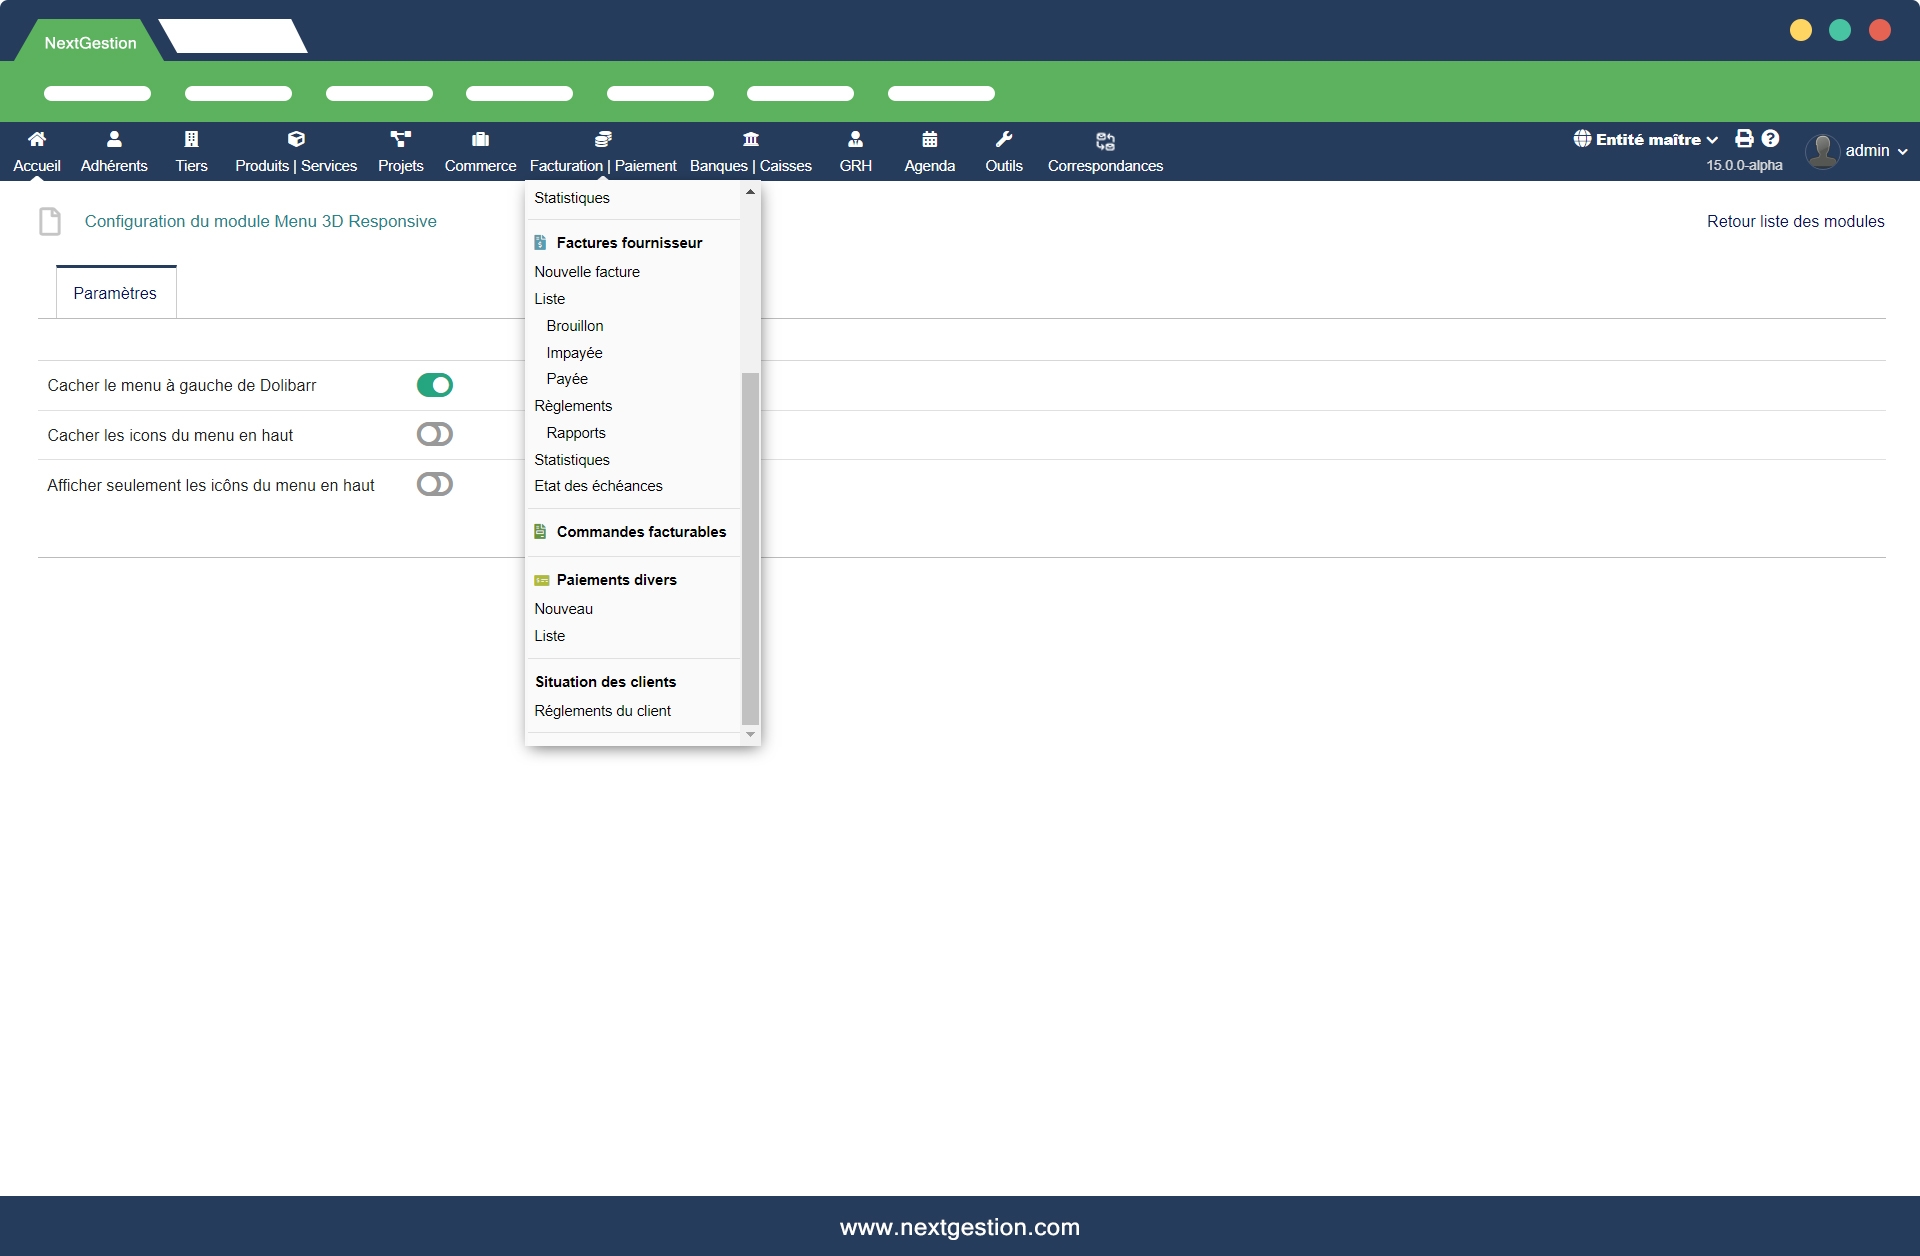Click the Tiers building icon
This screenshot has height=1256, width=1920.
[191, 139]
